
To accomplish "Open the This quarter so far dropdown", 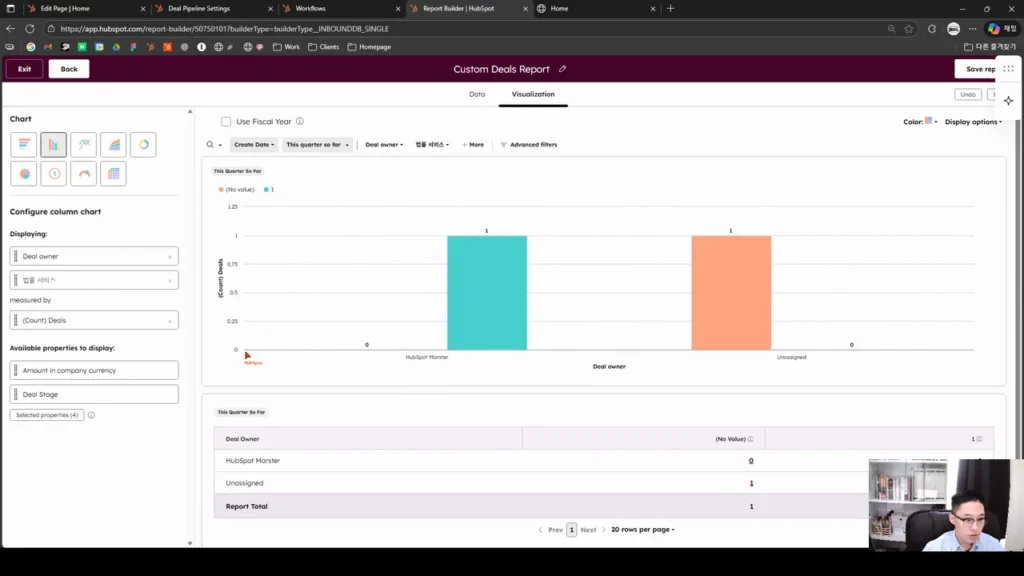I will [317, 144].
